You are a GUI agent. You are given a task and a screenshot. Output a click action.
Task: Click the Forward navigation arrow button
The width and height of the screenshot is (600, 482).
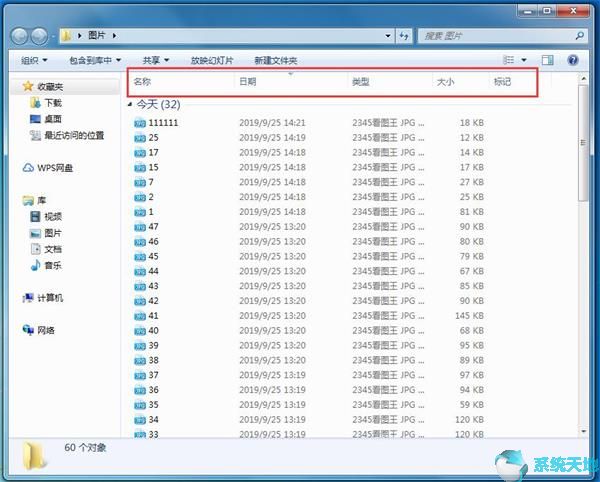(41, 35)
